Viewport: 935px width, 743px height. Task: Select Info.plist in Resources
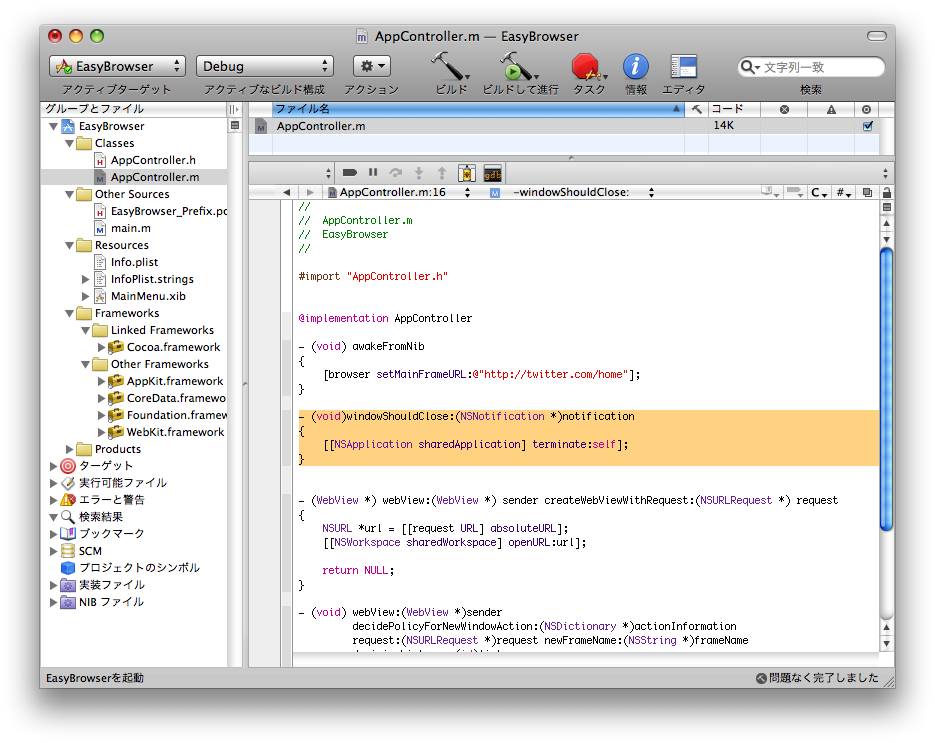(x=134, y=262)
